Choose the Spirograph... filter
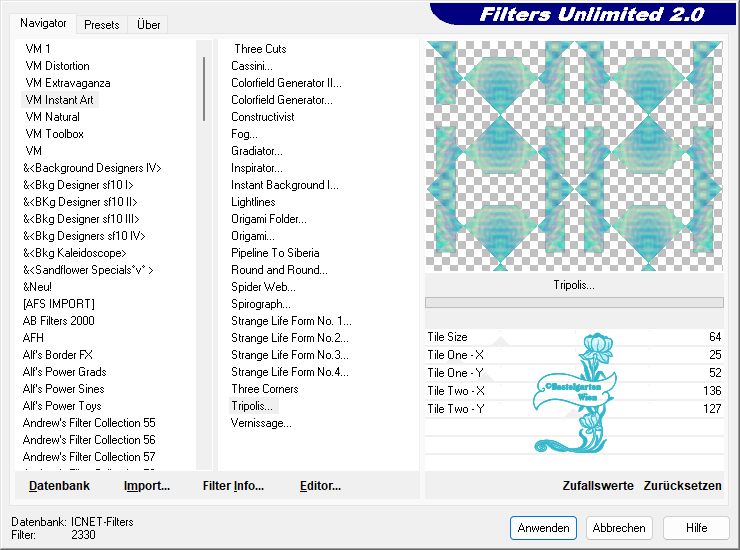Screen dimensions: 740x550 pos(261,304)
